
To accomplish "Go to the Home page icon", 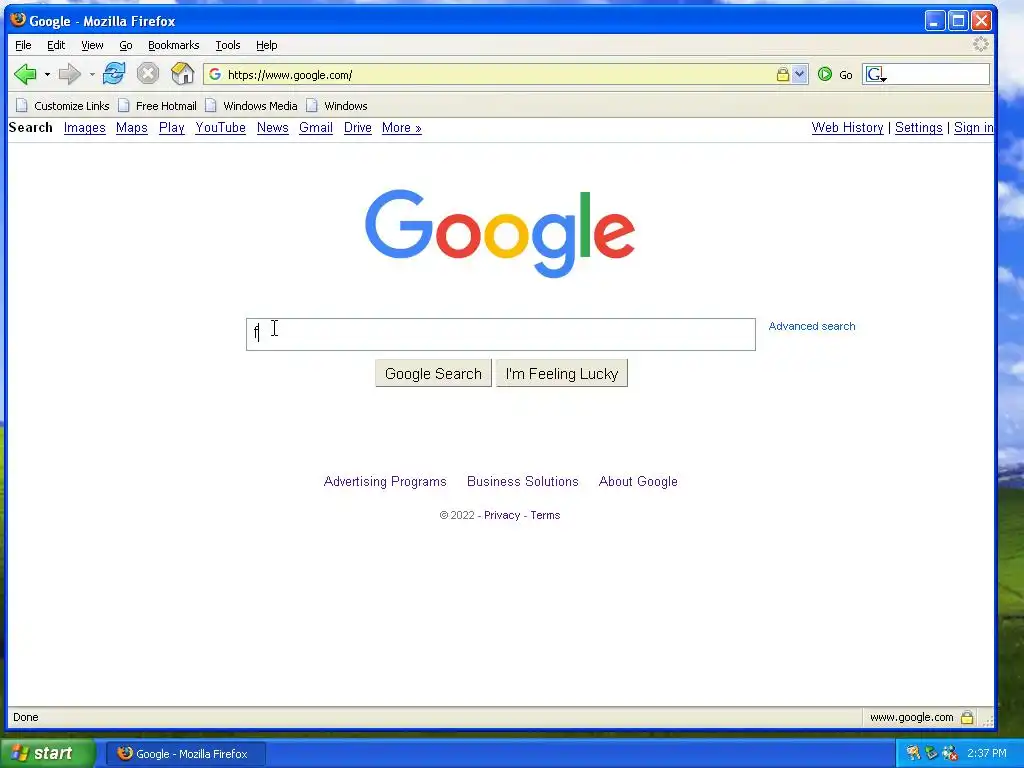I will (x=182, y=74).
